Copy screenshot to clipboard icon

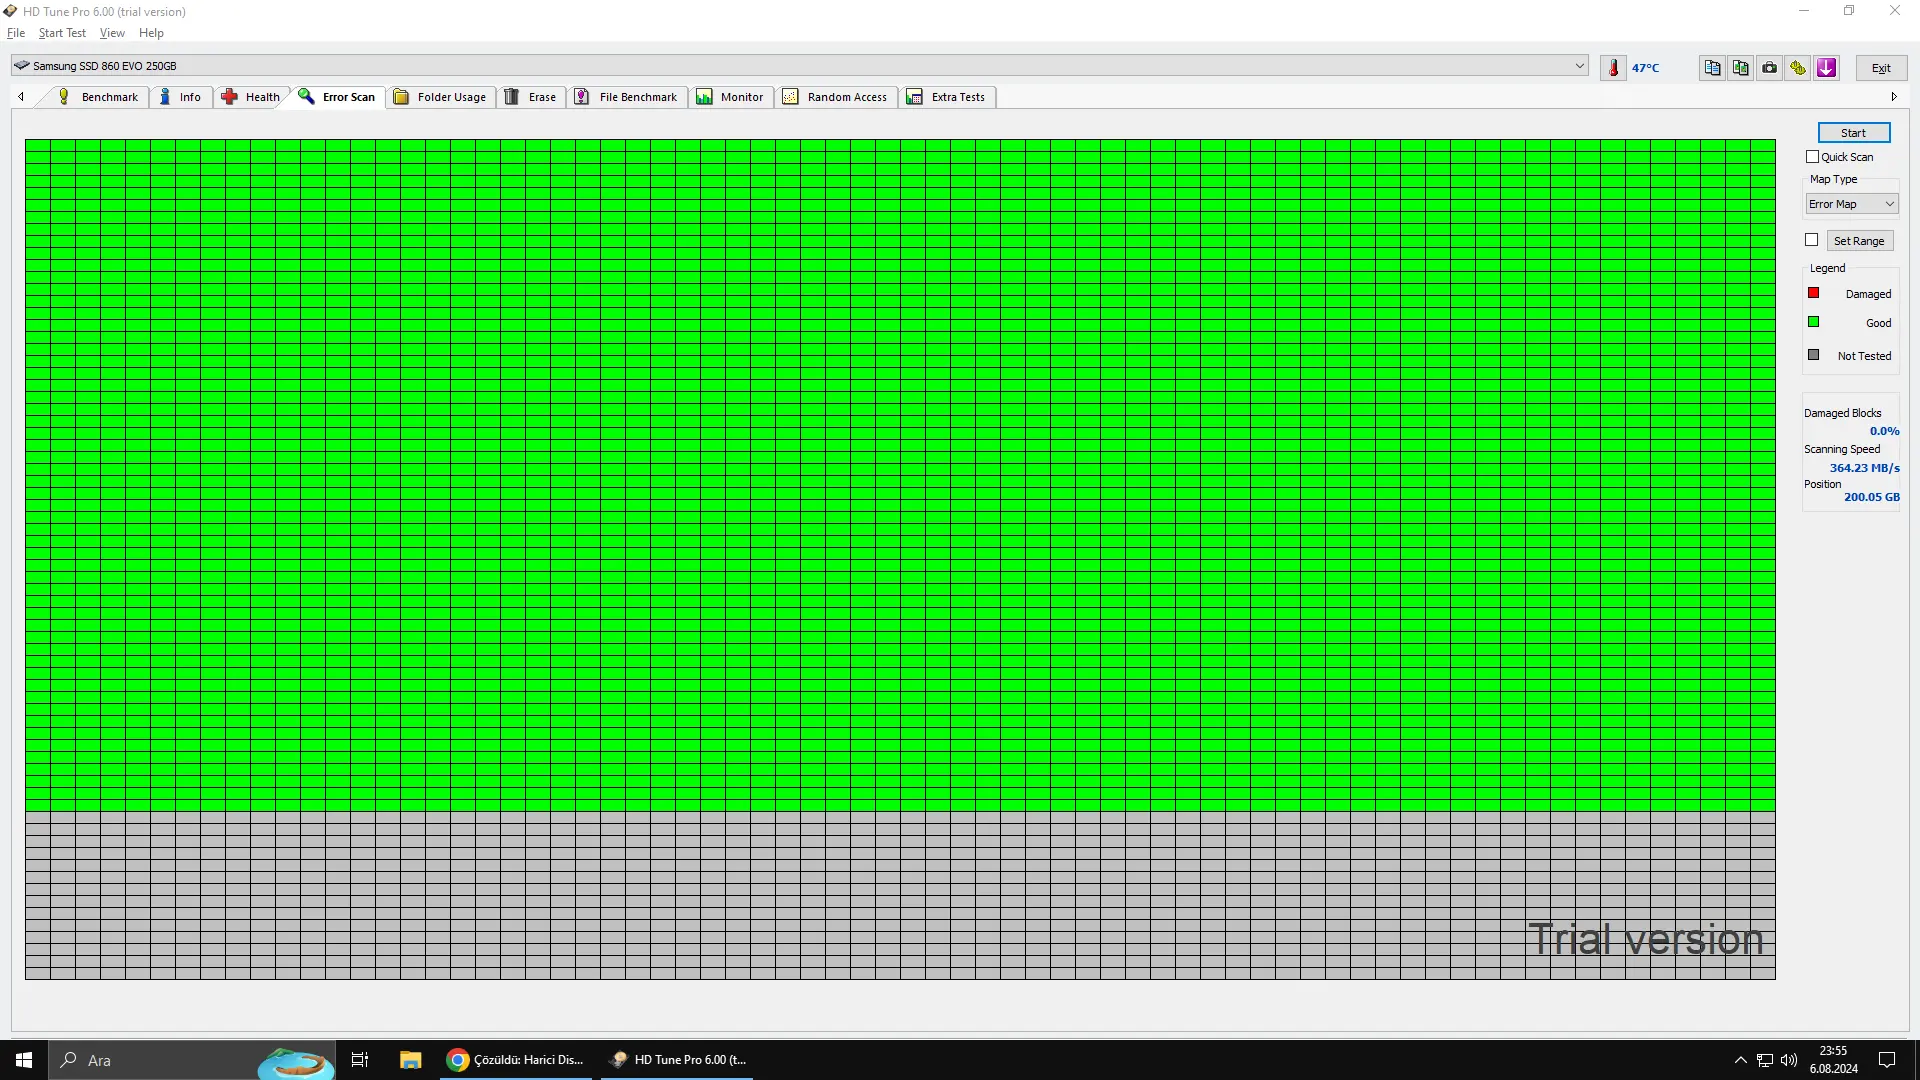point(1741,68)
